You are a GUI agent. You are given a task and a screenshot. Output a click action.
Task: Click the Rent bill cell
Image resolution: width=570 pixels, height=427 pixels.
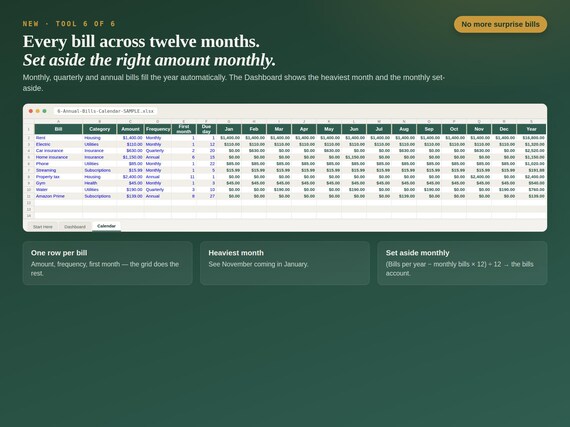coord(59,138)
